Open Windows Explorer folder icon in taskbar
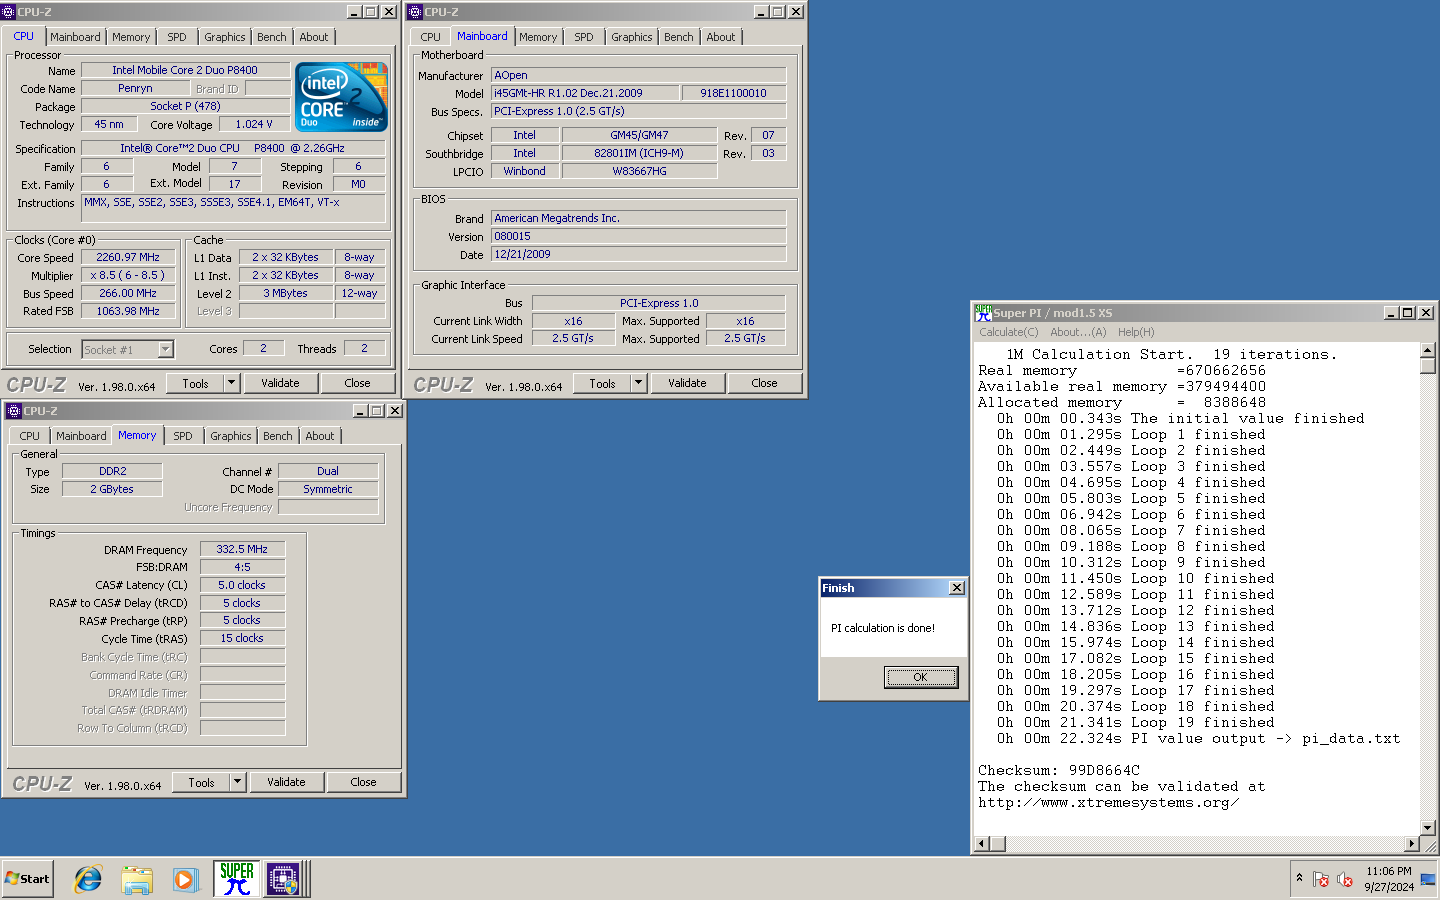1440x900 pixels. [x=137, y=879]
